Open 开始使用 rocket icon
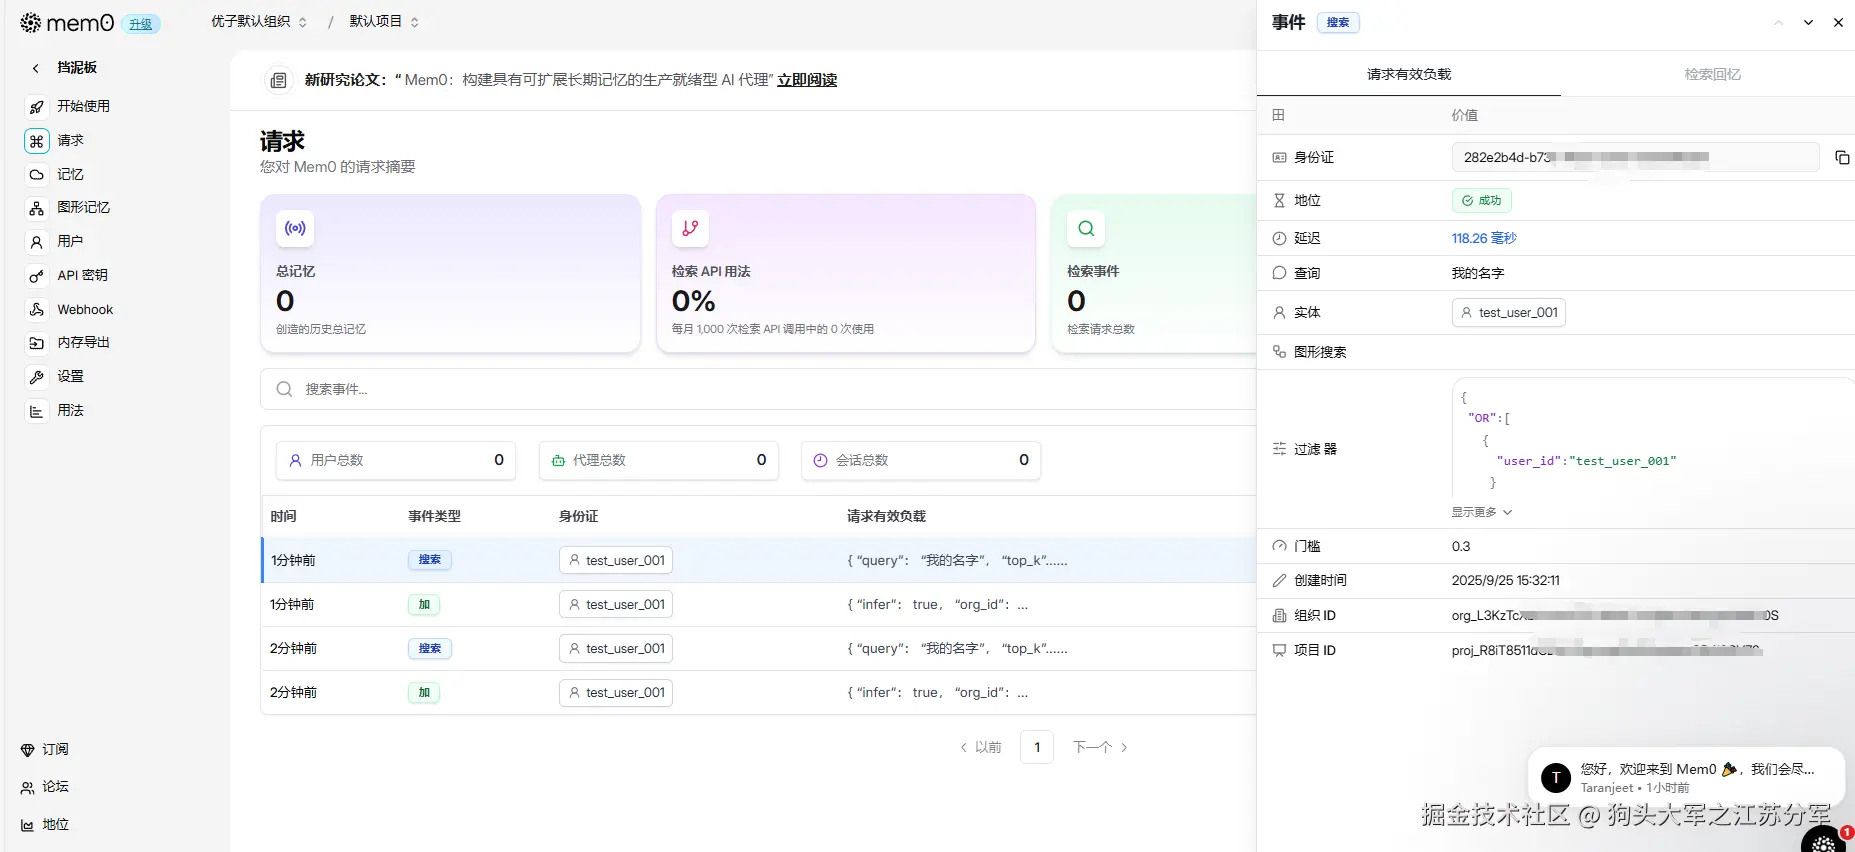 tap(37, 107)
